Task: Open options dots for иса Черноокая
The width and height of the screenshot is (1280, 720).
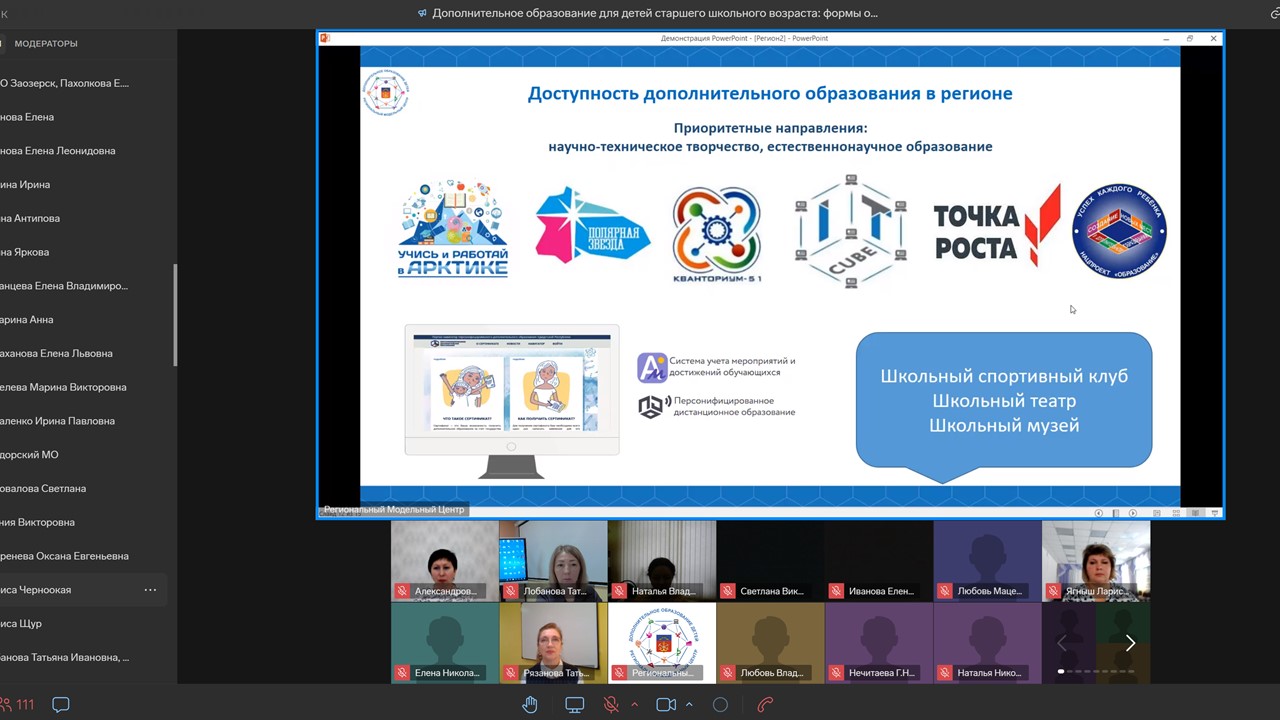Action: [x=150, y=590]
